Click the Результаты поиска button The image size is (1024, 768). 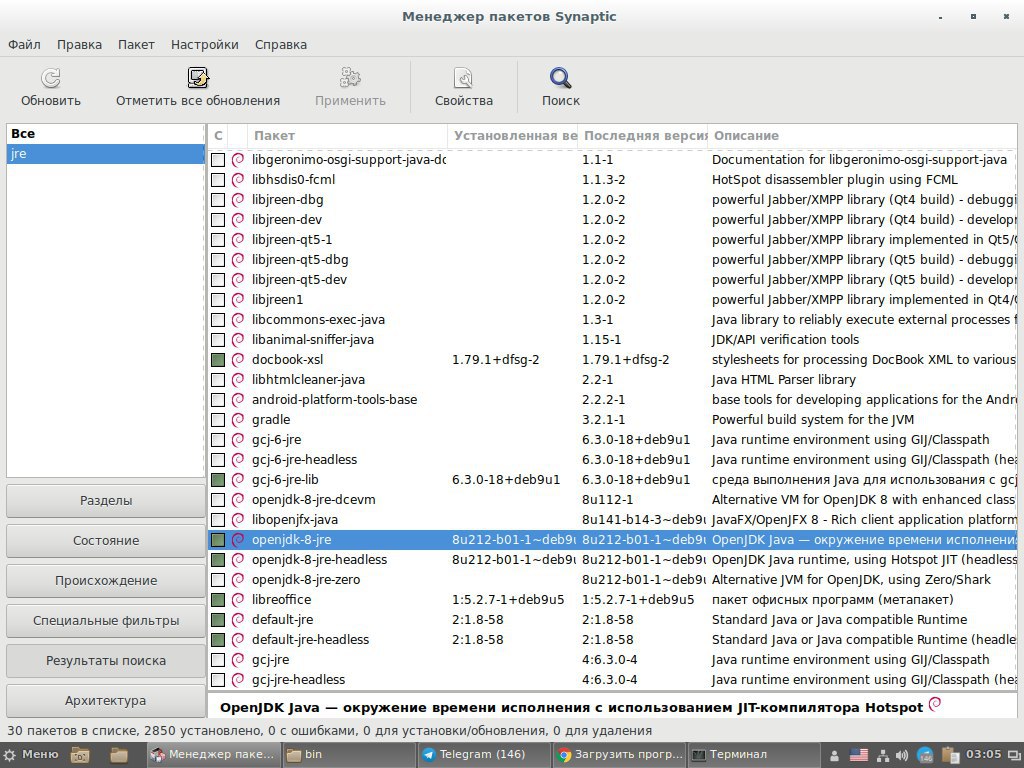pos(106,660)
